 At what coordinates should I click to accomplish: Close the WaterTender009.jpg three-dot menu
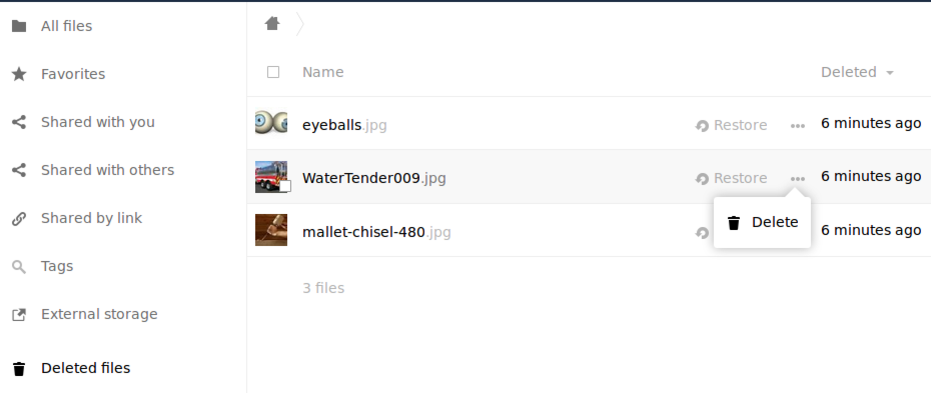(797, 179)
